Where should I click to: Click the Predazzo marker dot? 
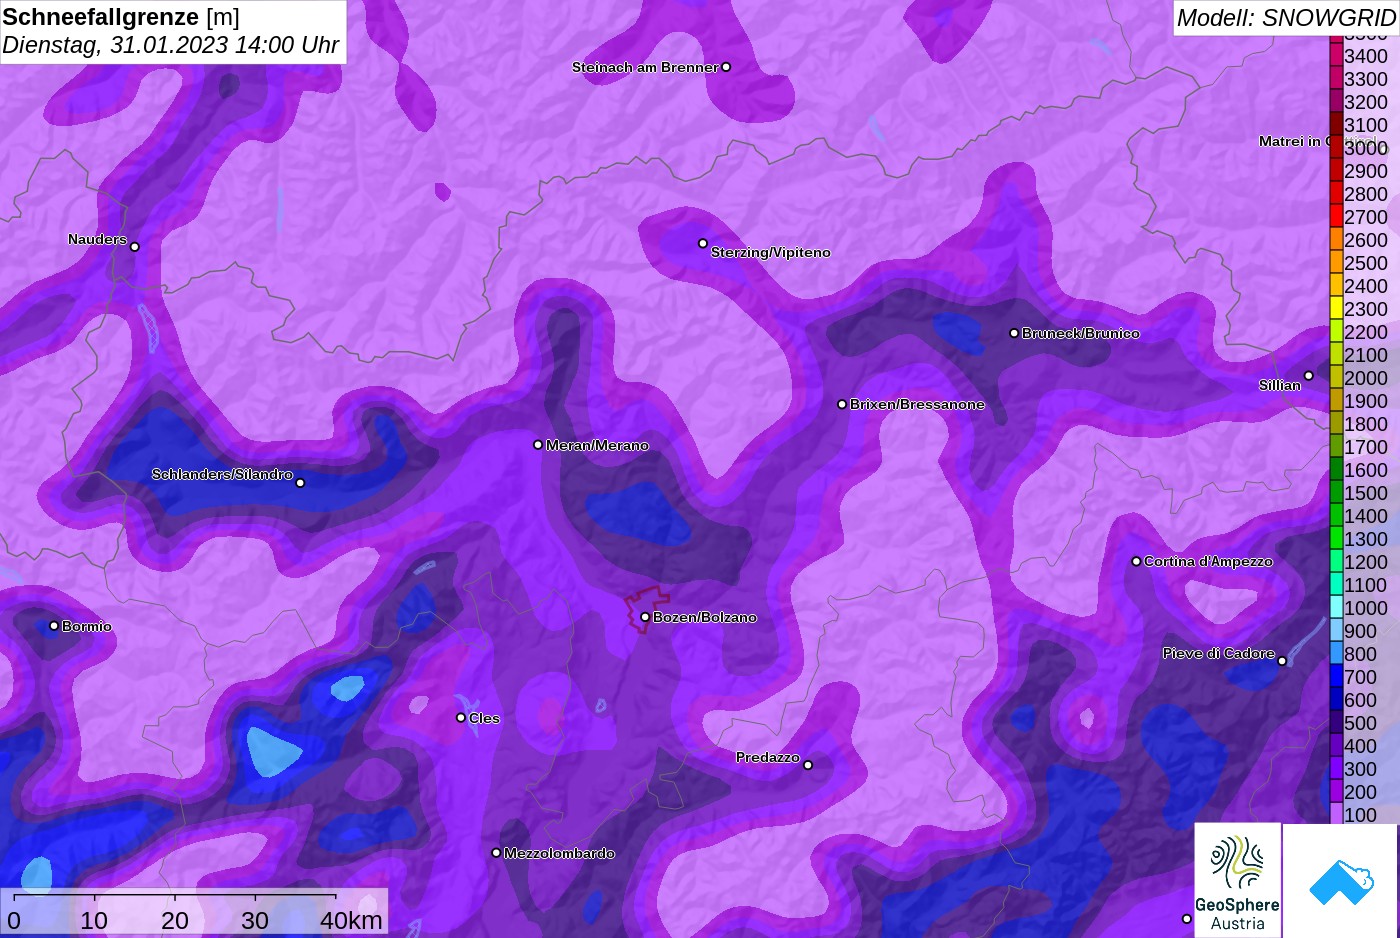click(808, 765)
